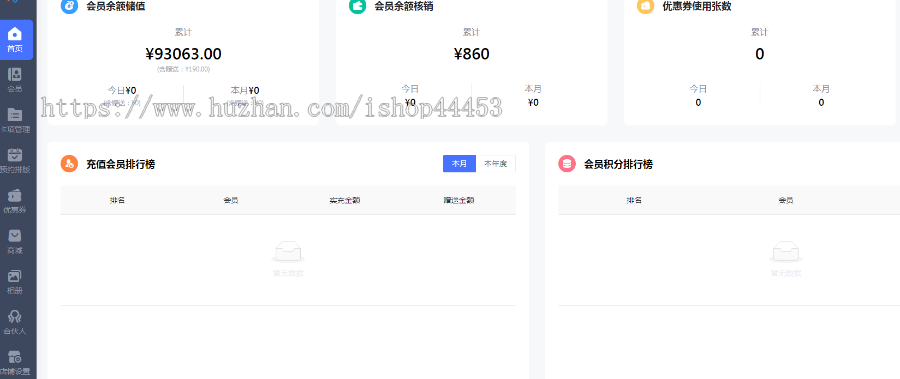Click the ¥860 cumulative write-off amount

point(472,54)
